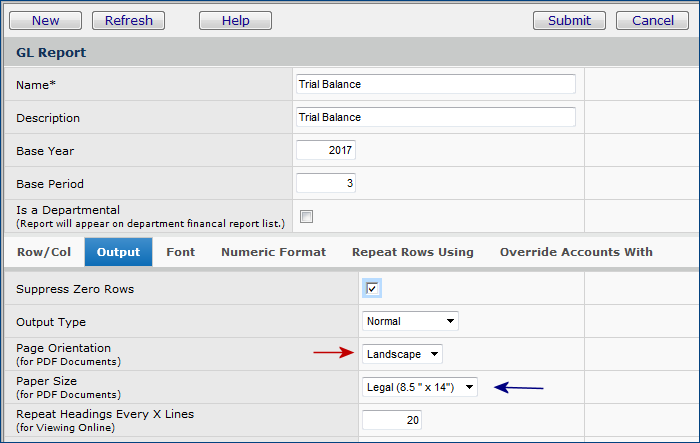
Task: Go to the Font tab
Action: pos(181,252)
